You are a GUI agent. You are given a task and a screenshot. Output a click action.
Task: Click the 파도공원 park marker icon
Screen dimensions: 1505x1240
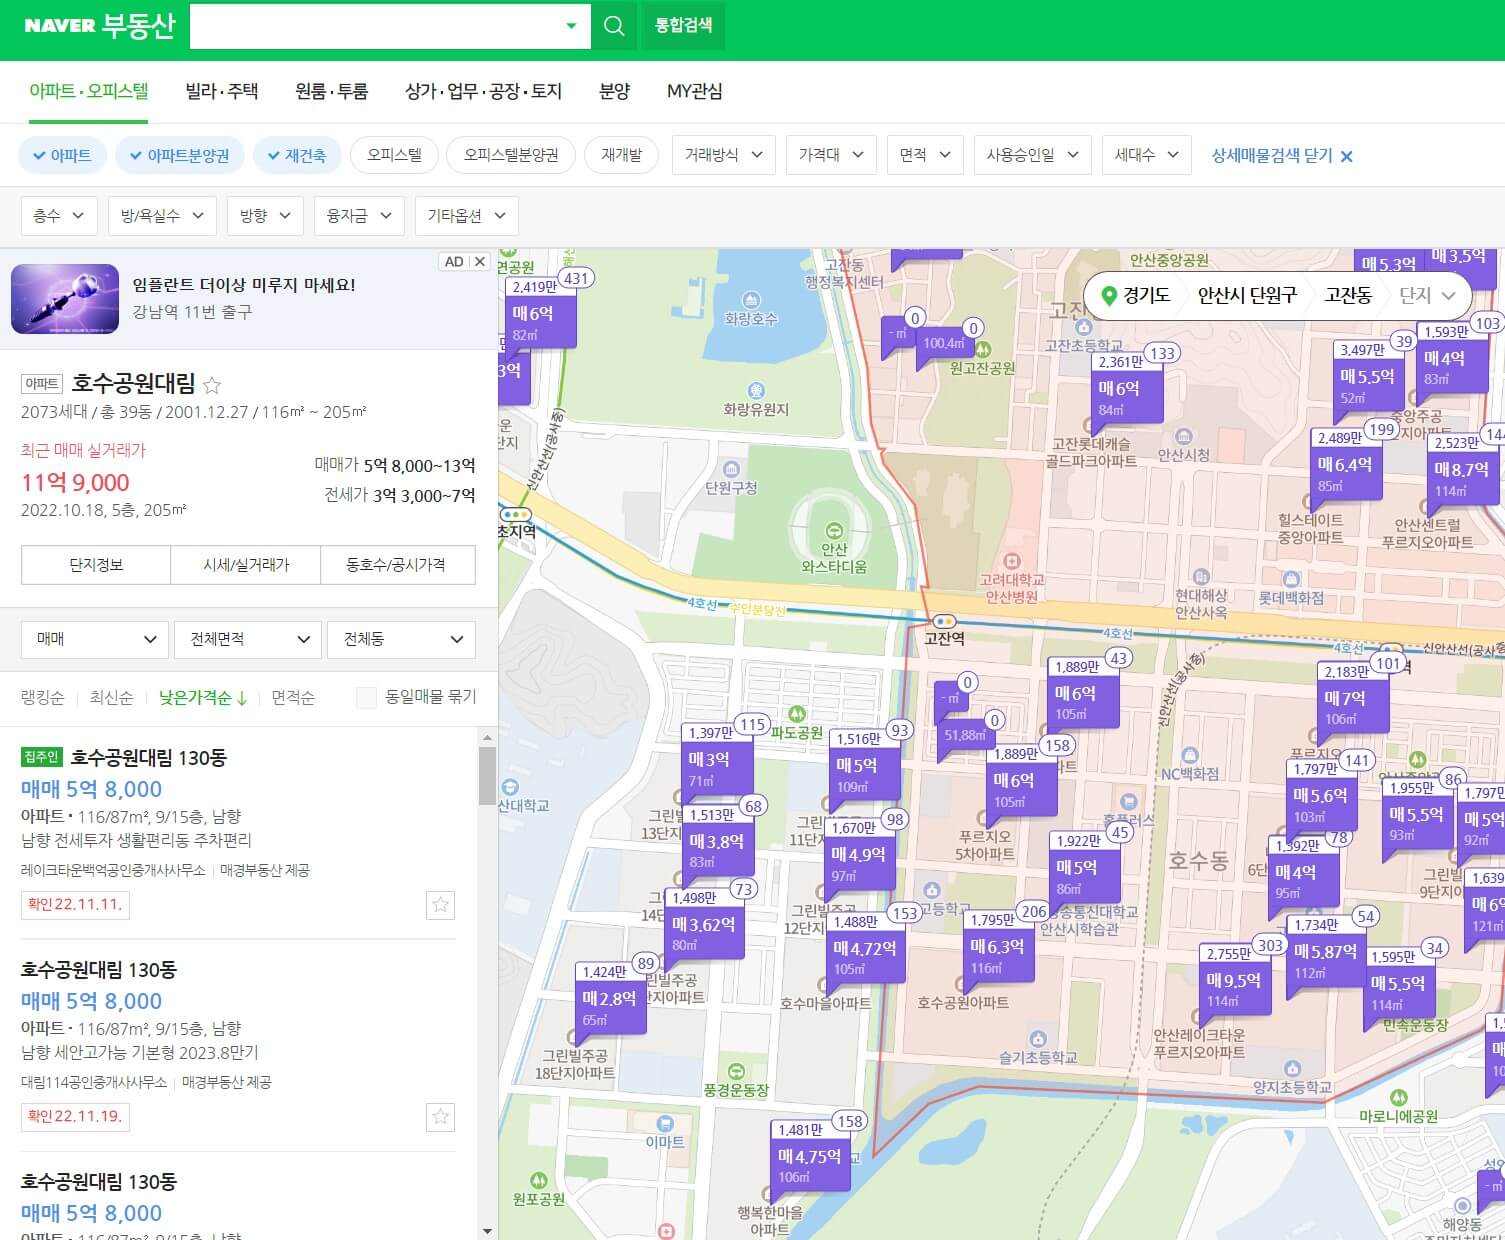[x=797, y=714]
